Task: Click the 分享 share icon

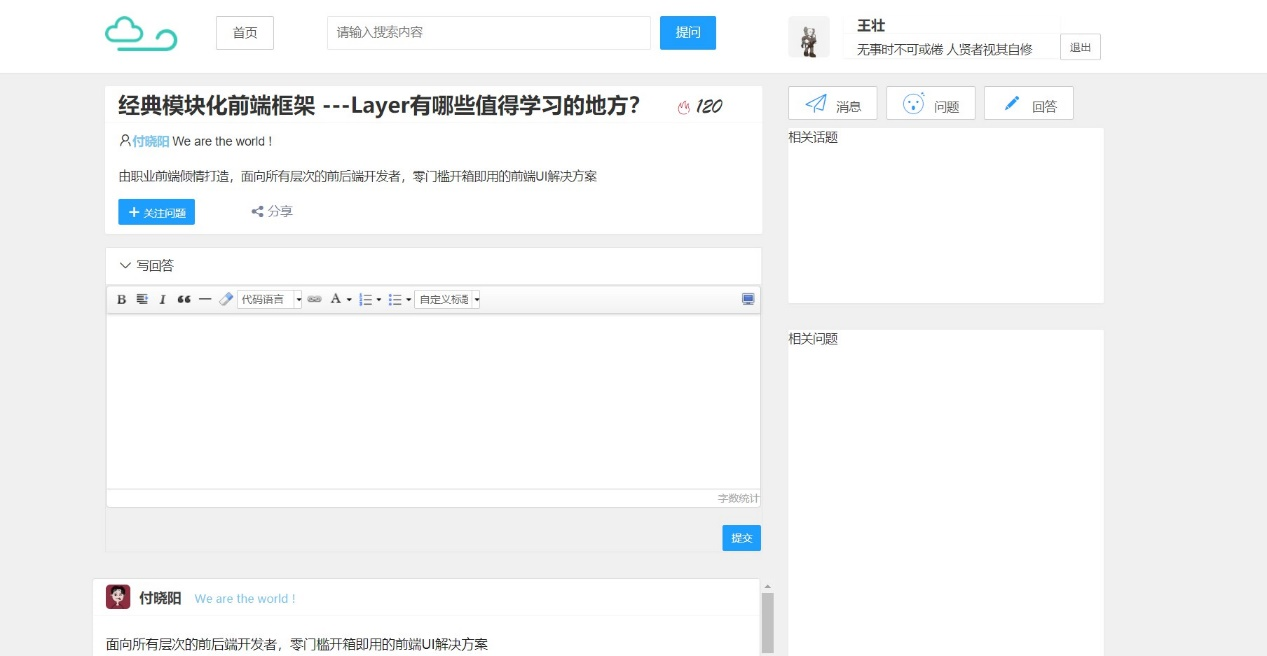Action: tap(258, 212)
